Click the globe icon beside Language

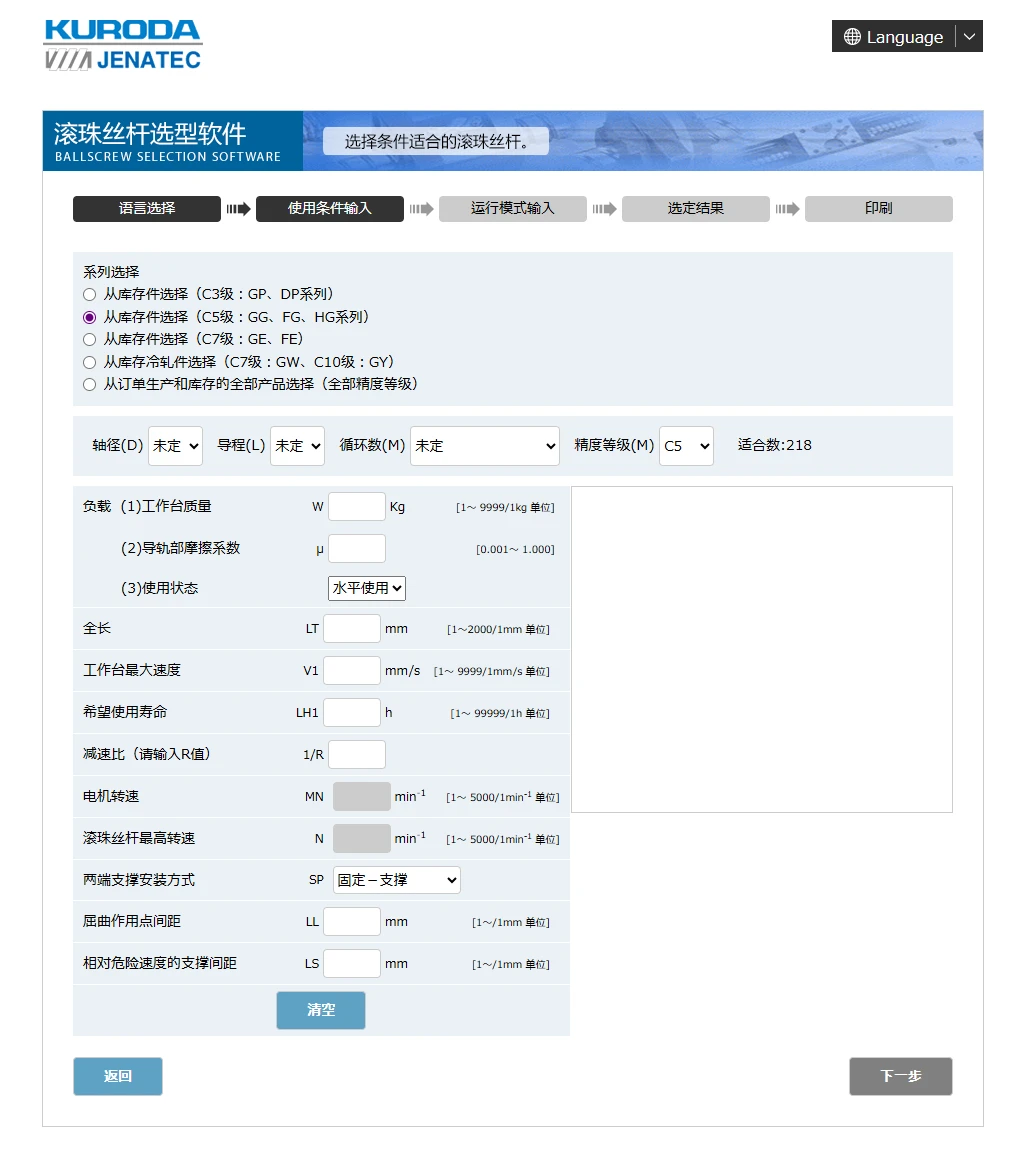tap(852, 37)
